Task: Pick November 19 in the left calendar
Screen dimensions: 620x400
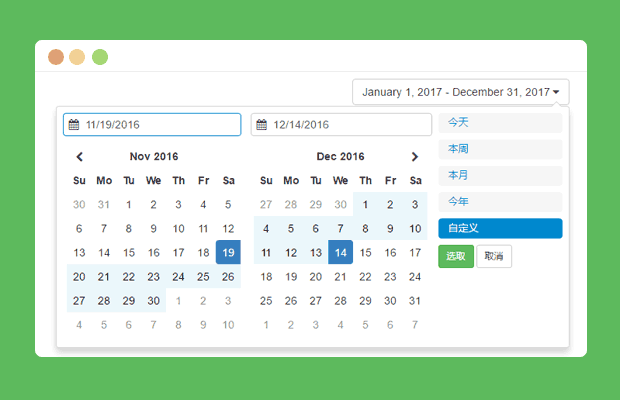Action: tap(228, 252)
